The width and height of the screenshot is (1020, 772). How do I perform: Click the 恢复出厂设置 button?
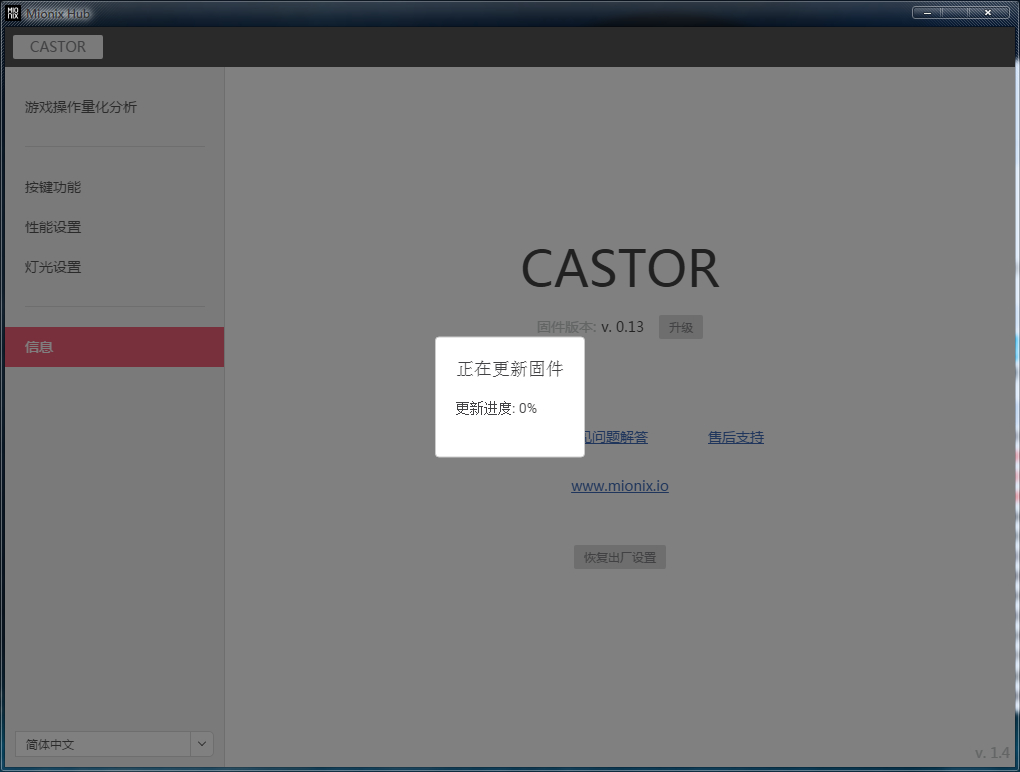pyautogui.click(x=619, y=557)
